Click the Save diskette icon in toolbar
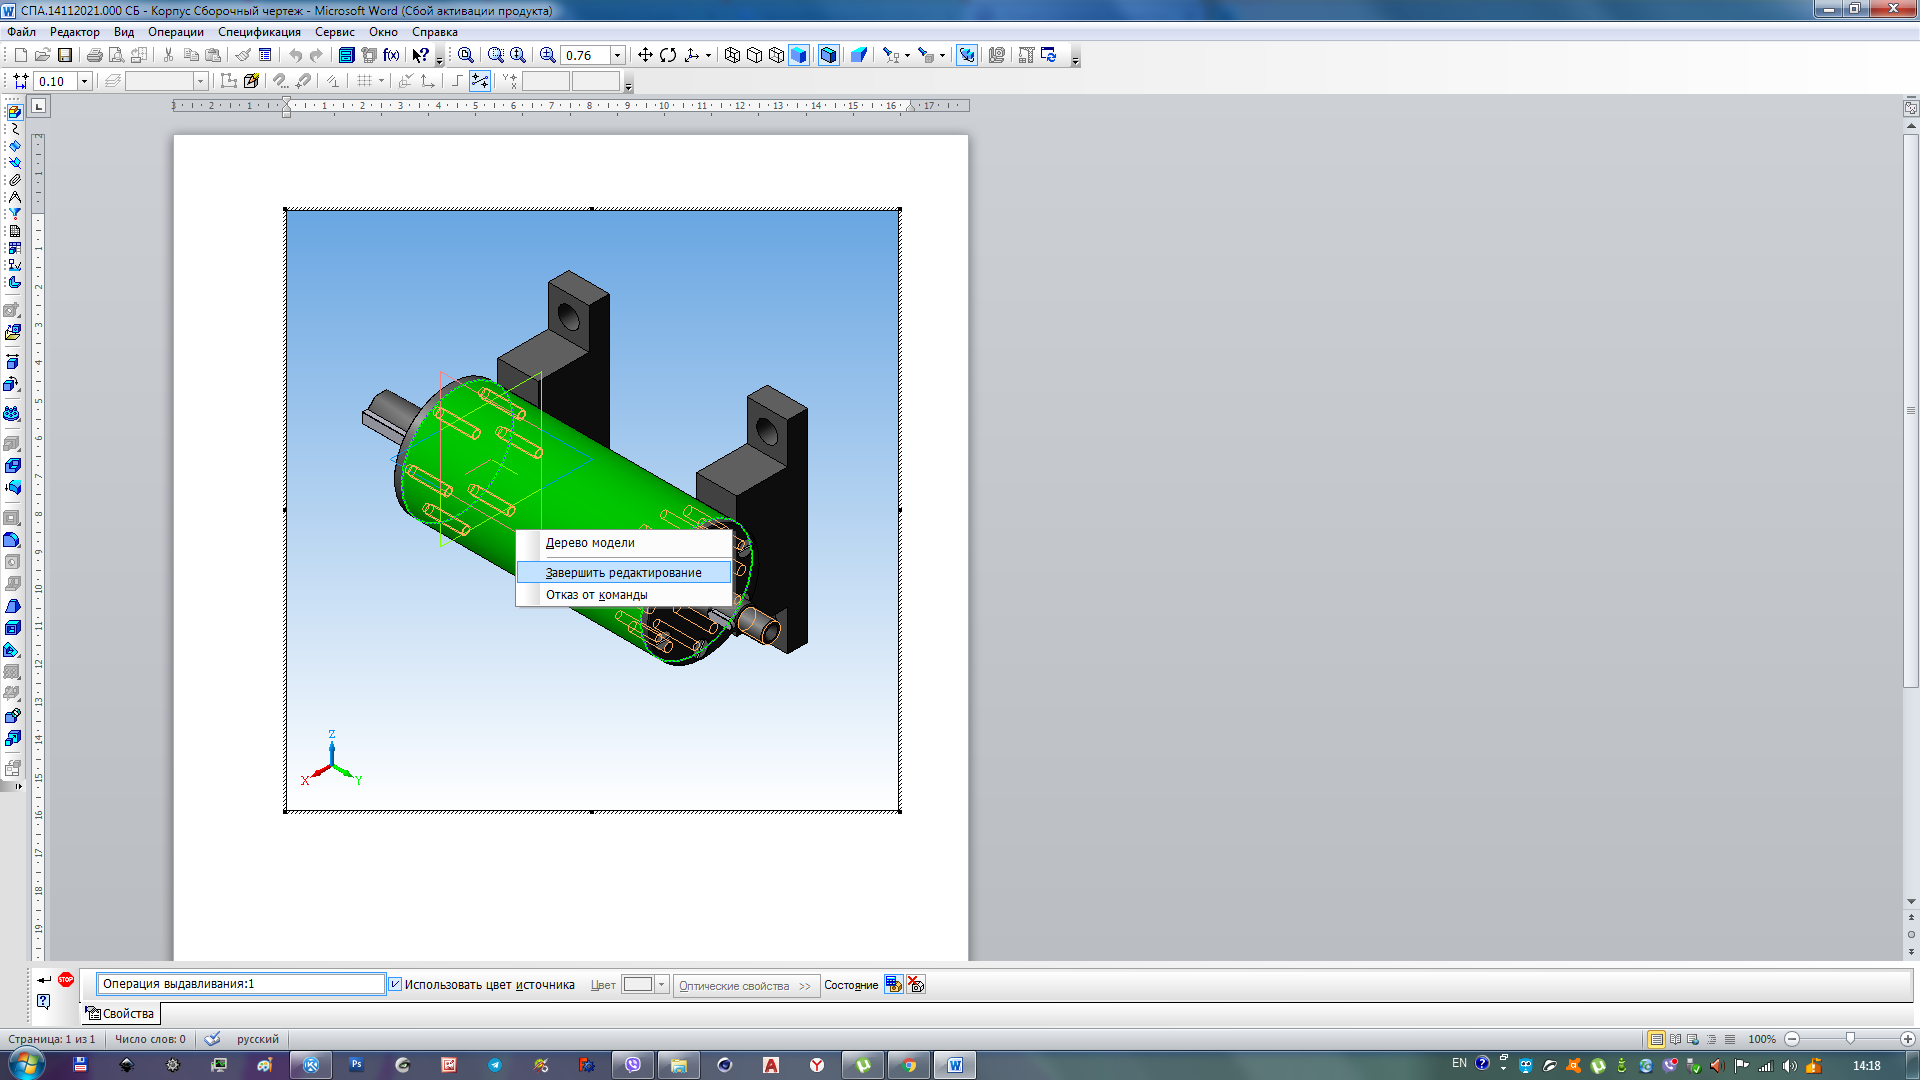 tap(65, 55)
